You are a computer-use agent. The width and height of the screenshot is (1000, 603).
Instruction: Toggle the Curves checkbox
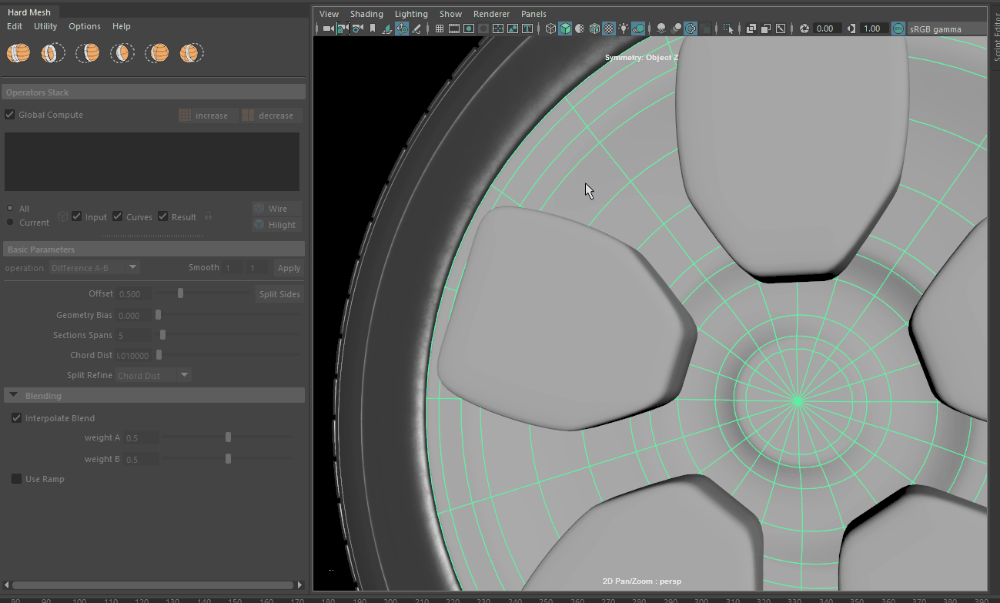point(117,217)
